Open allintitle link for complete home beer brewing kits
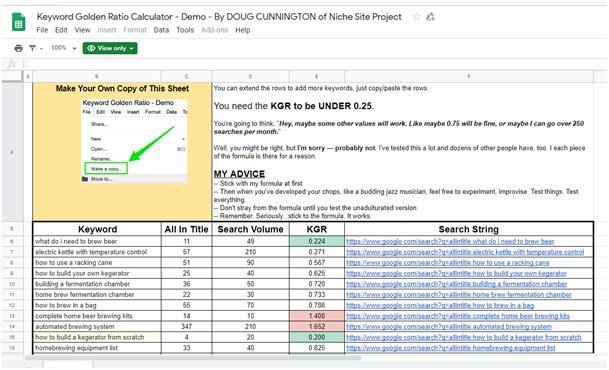The image size is (609, 370). coord(458,316)
